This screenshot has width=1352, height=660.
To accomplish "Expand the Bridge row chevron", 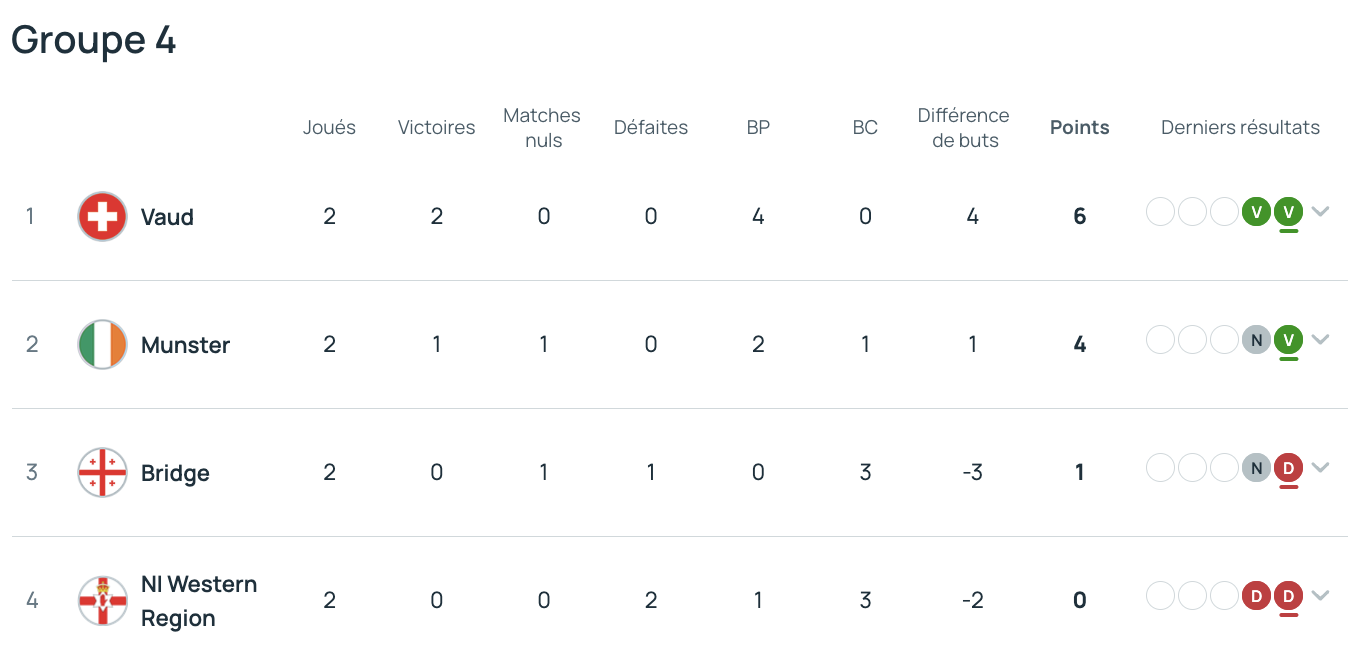I will tap(1320, 467).
